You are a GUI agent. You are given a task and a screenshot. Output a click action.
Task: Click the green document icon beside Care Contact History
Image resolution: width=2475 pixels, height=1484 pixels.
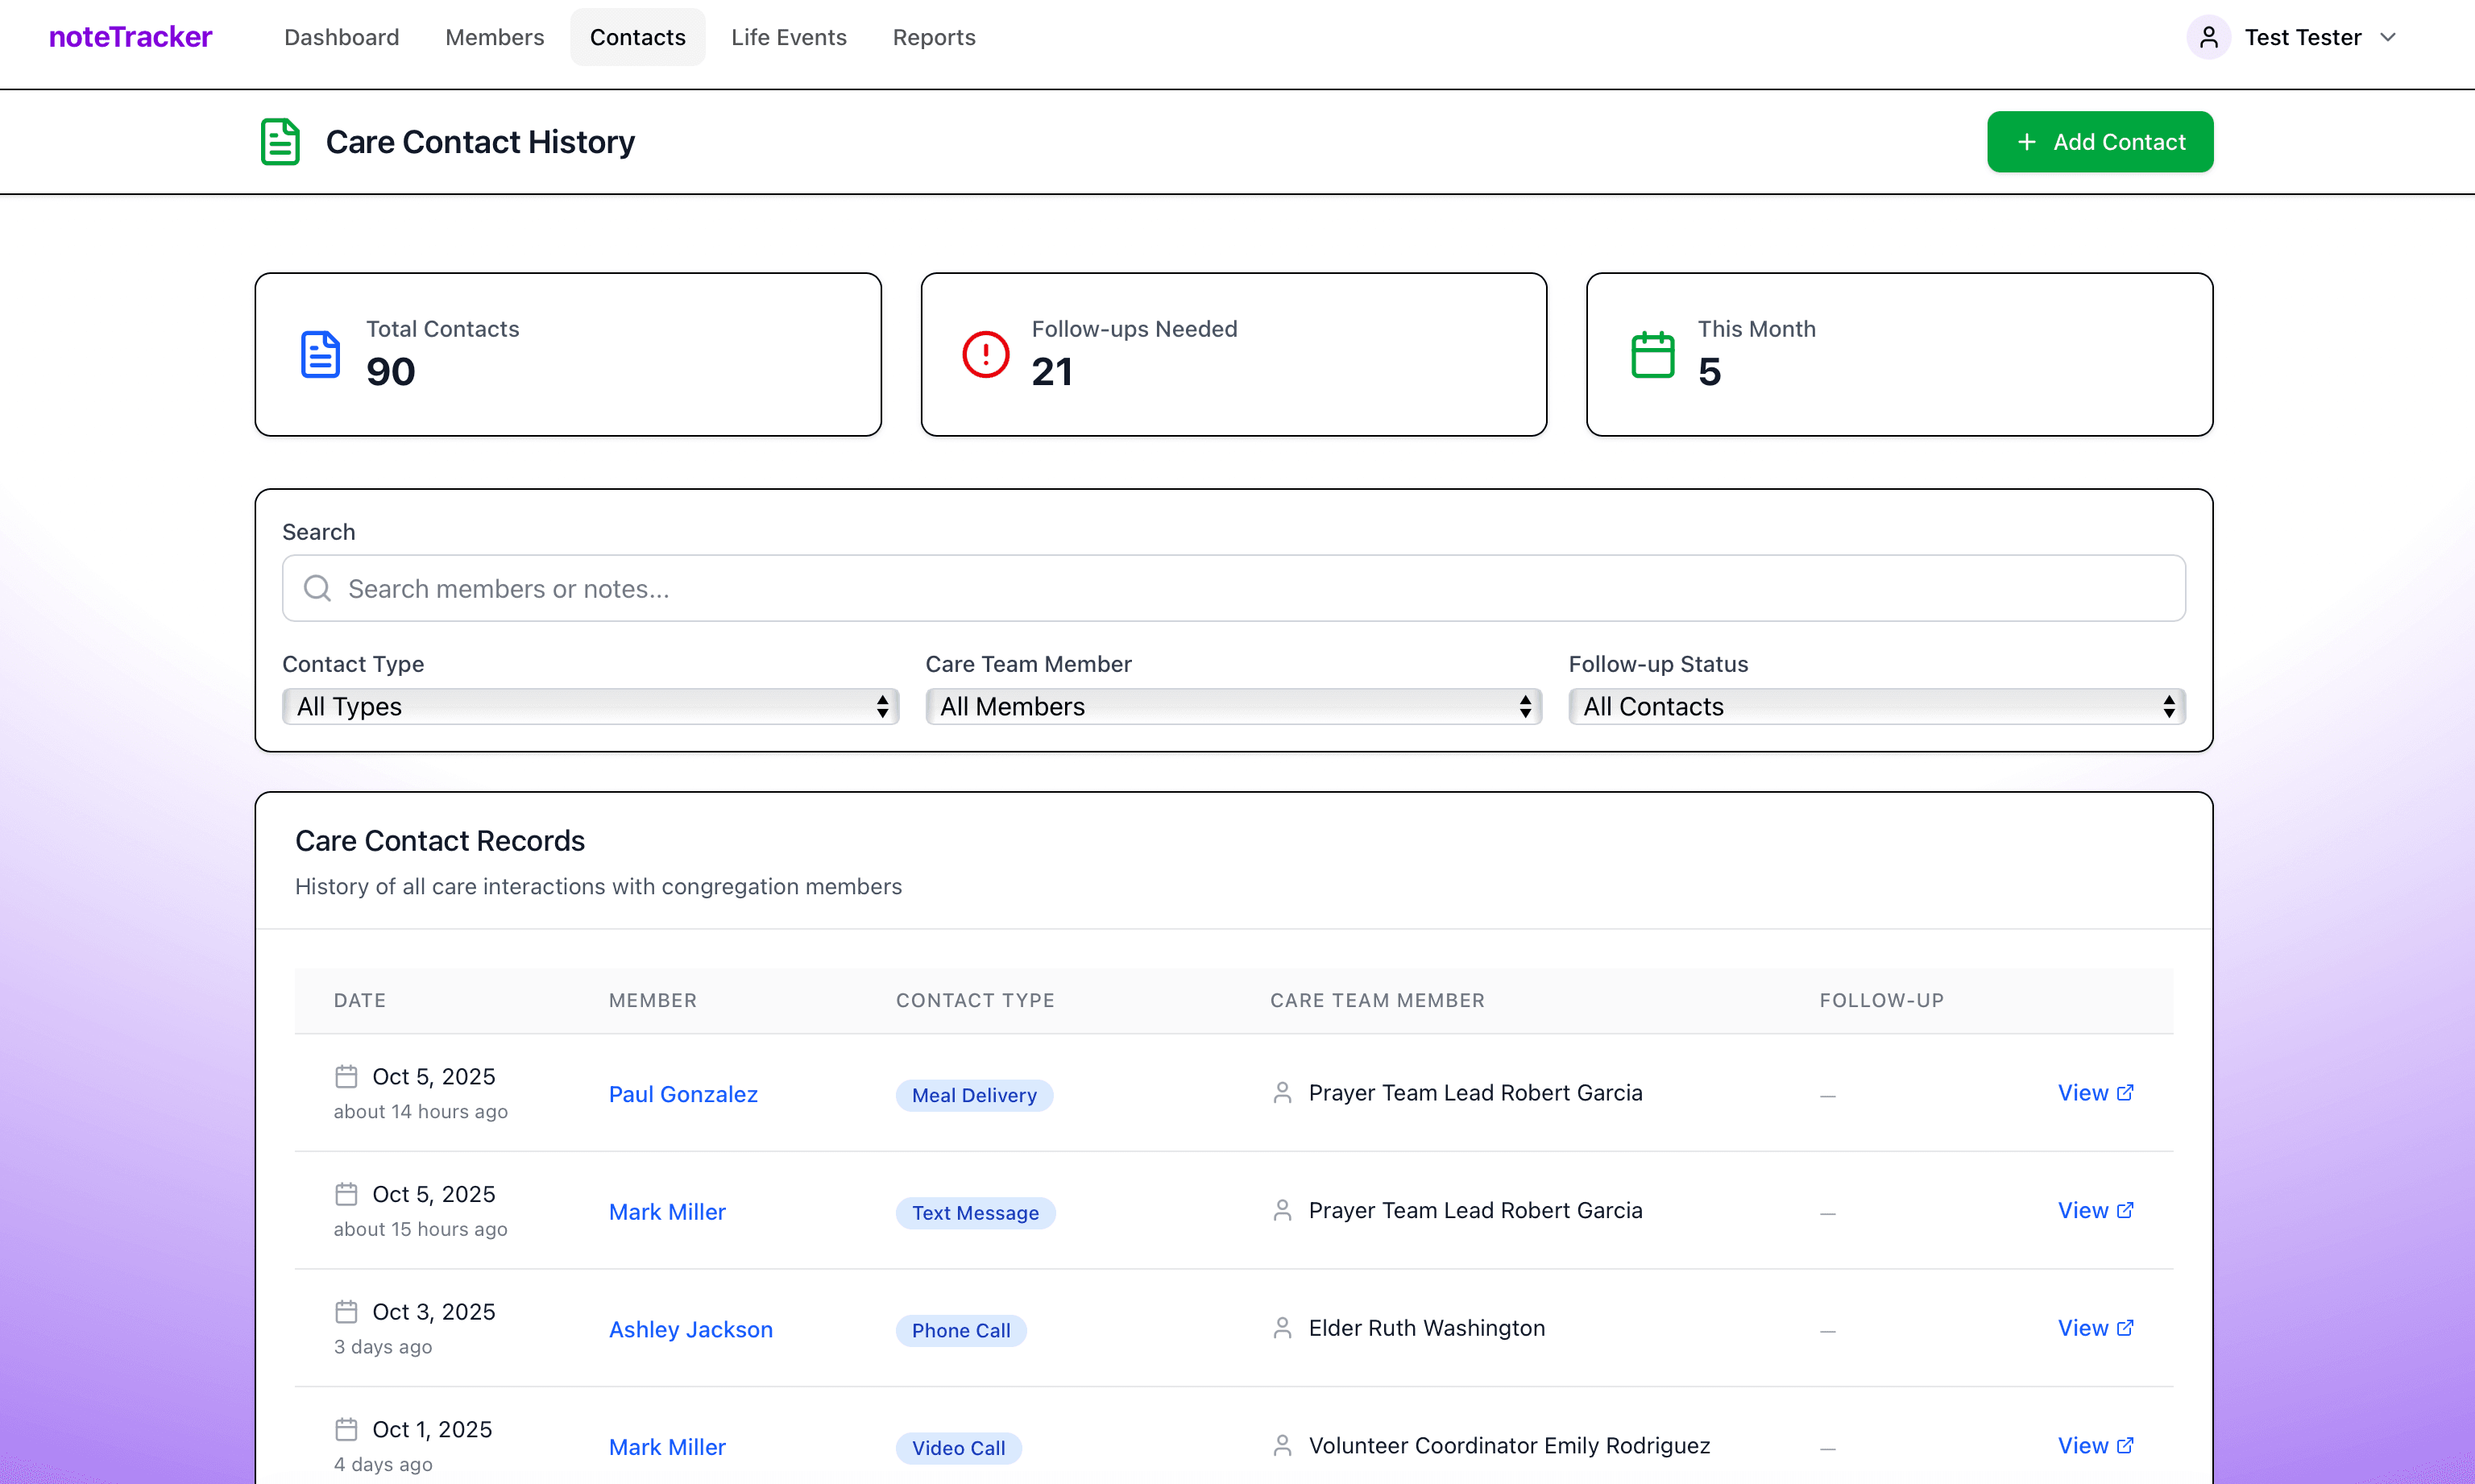279,141
